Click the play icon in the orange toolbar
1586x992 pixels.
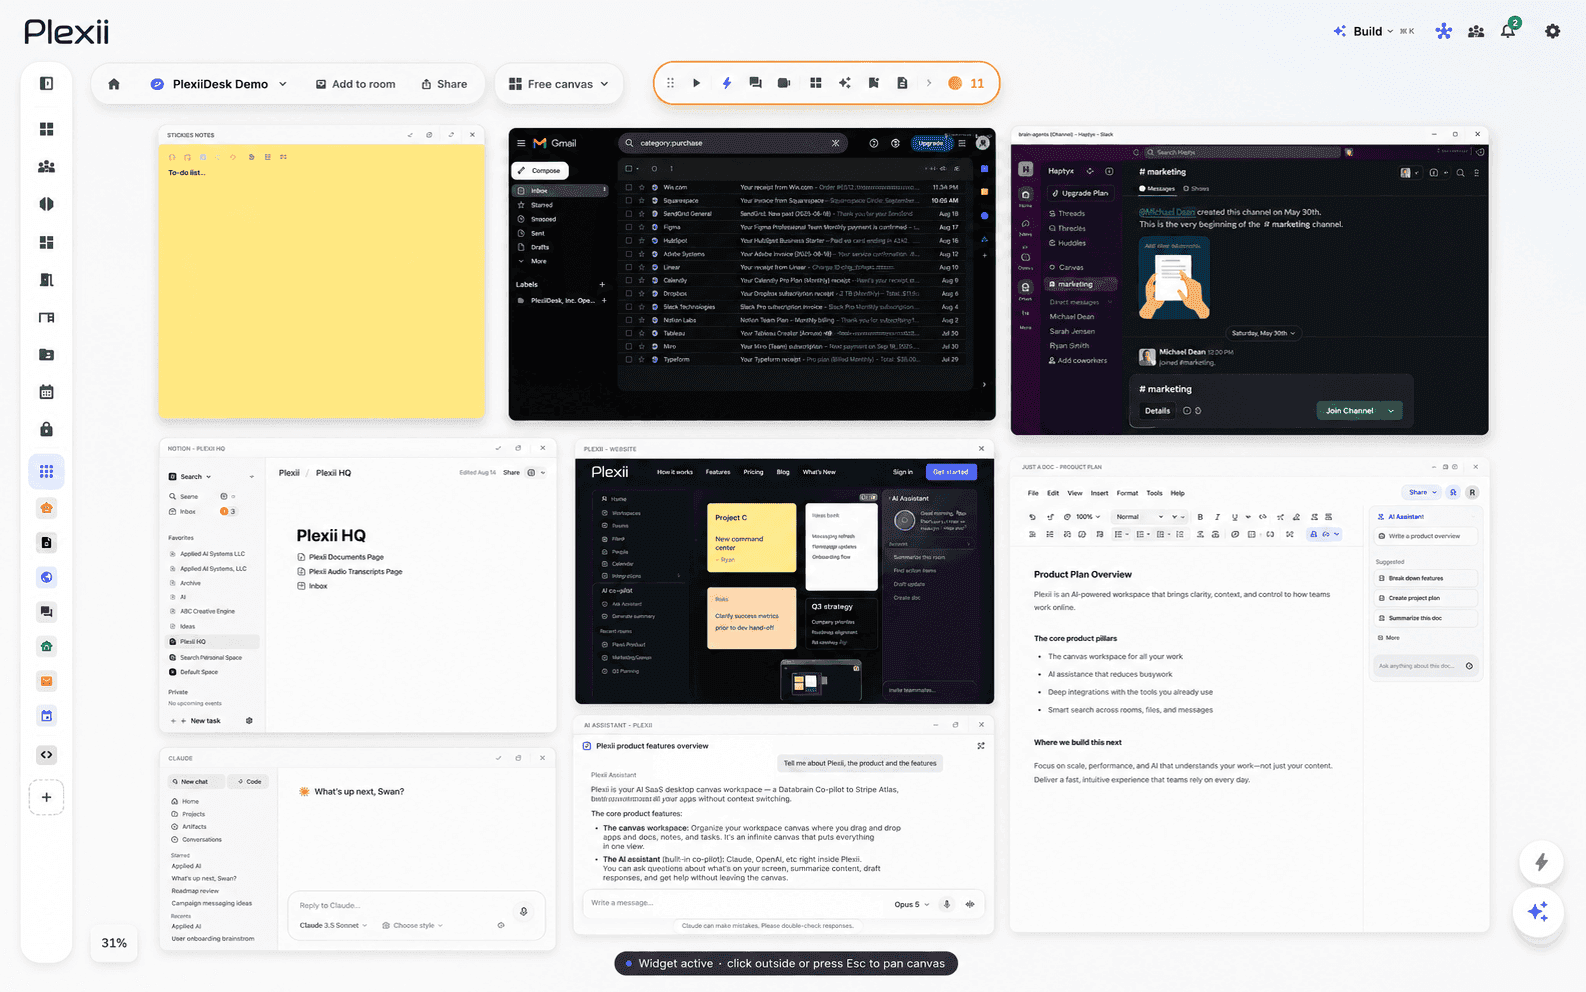point(697,83)
